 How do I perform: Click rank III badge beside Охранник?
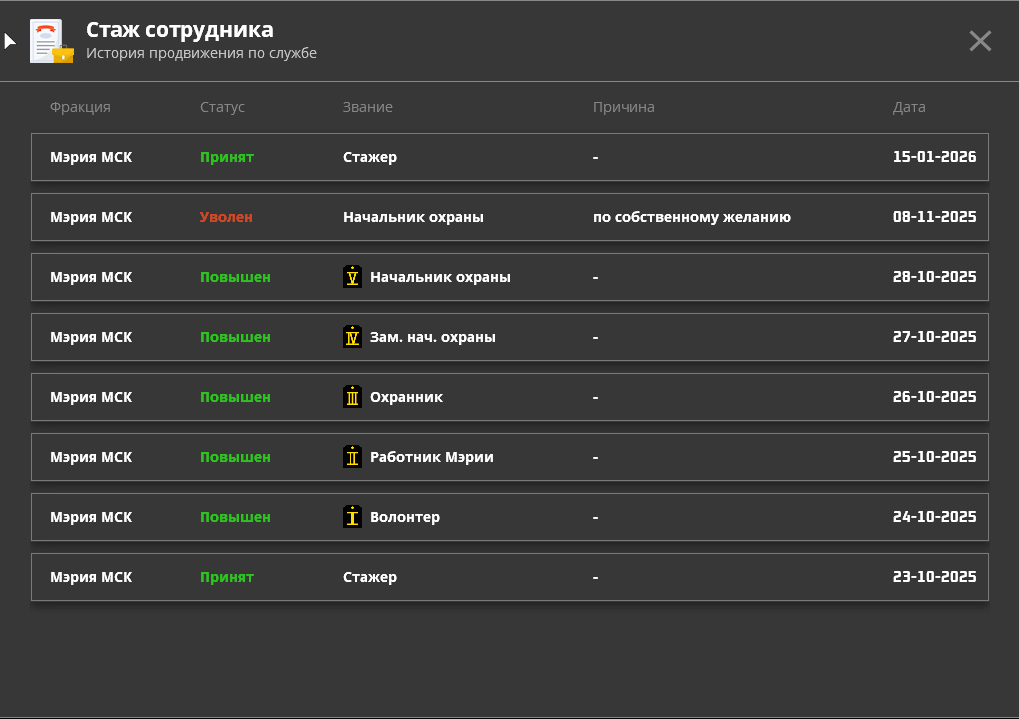352,397
